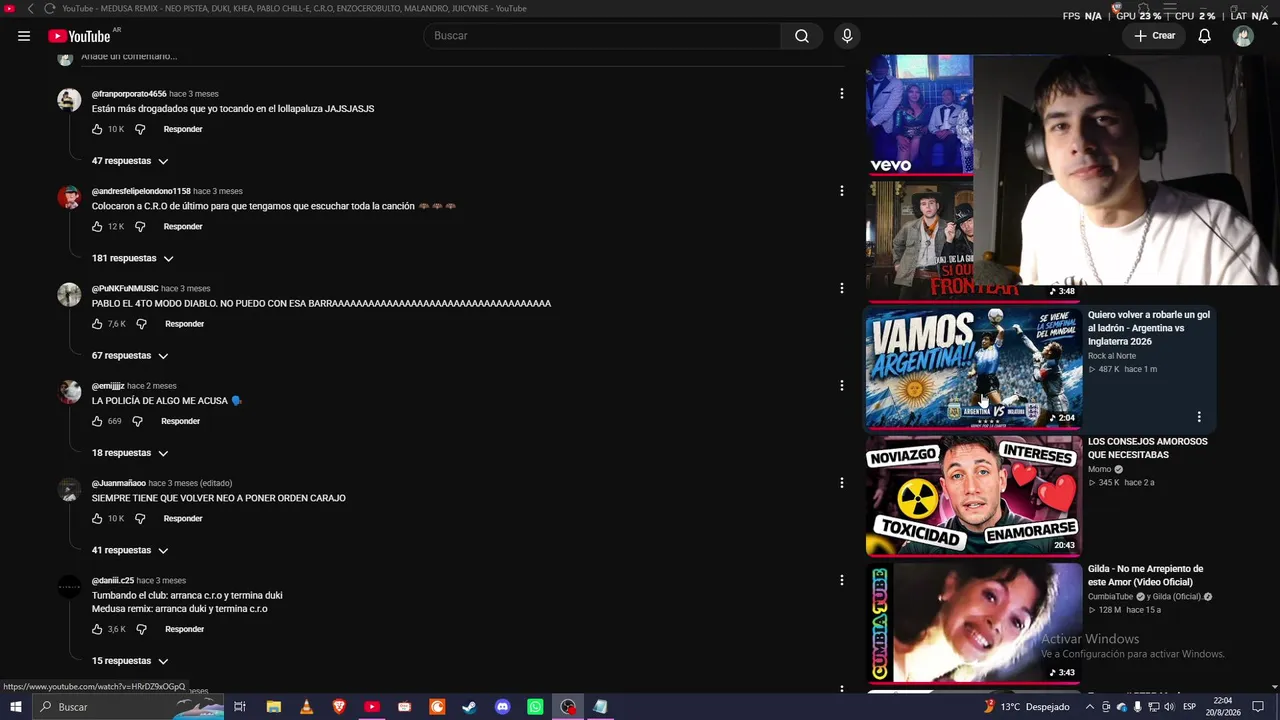This screenshot has width=1280, height=720.
Task: Open options menu for @Juanmañaoo comment
Action: click(841, 483)
